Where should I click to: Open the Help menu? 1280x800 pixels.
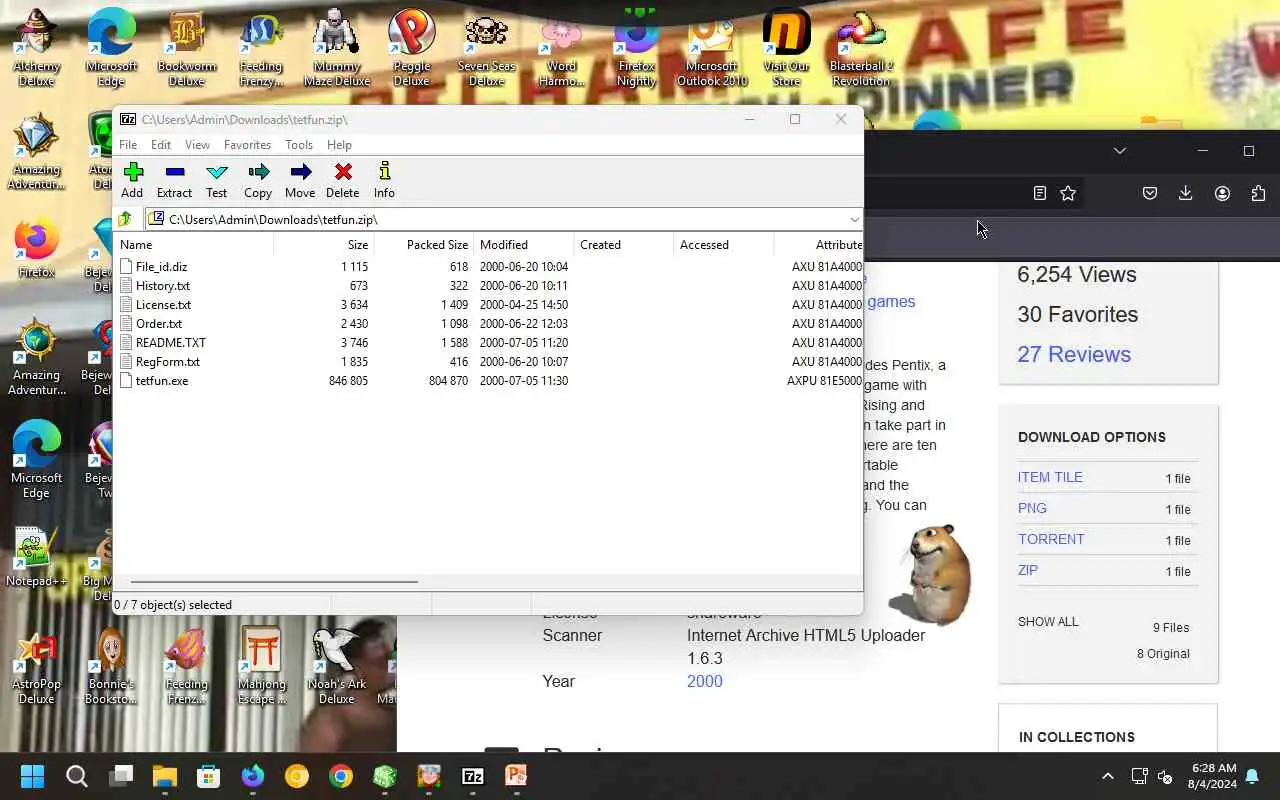339,145
